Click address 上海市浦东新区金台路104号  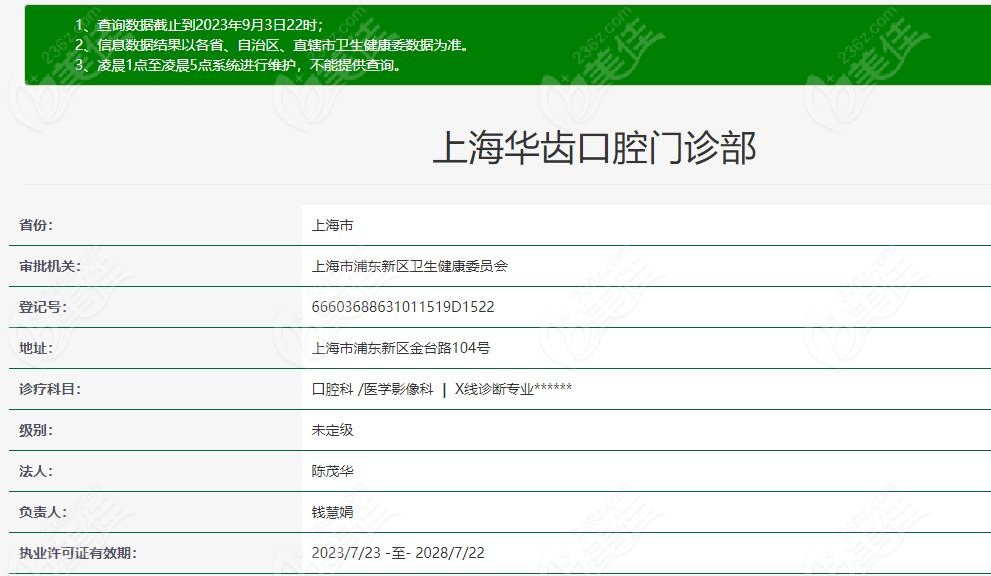[x=401, y=348]
